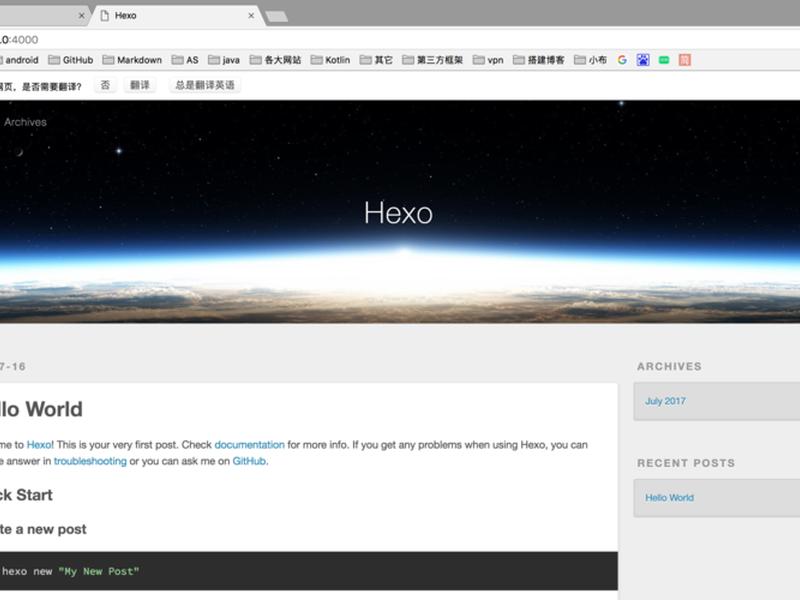800x600 pixels.
Task: Open a new browser tab
Action: pyautogui.click(x=277, y=17)
